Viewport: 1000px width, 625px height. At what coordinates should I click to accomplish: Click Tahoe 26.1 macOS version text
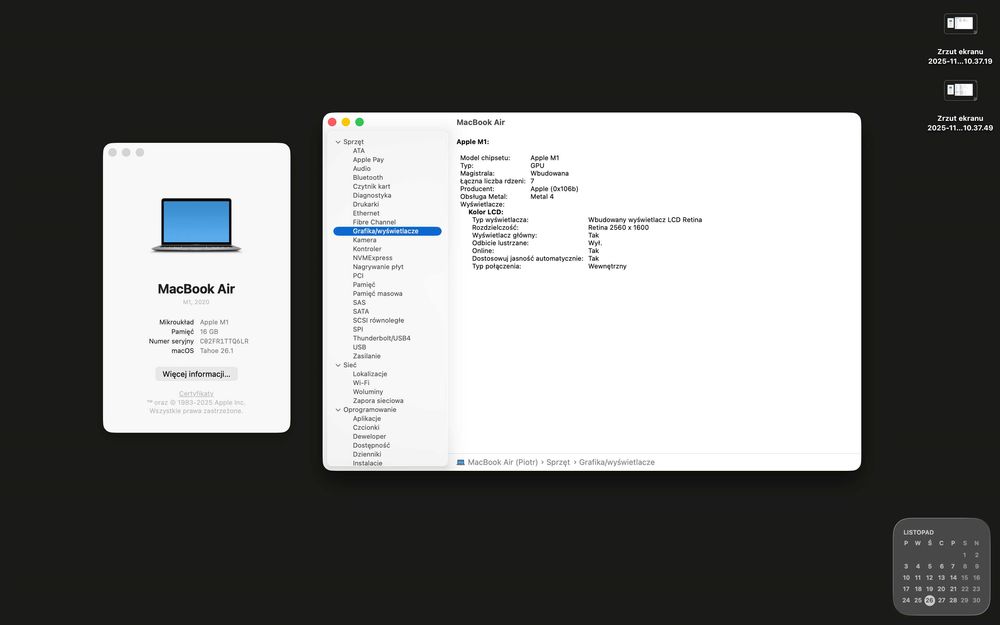click(x=217, y=351)
